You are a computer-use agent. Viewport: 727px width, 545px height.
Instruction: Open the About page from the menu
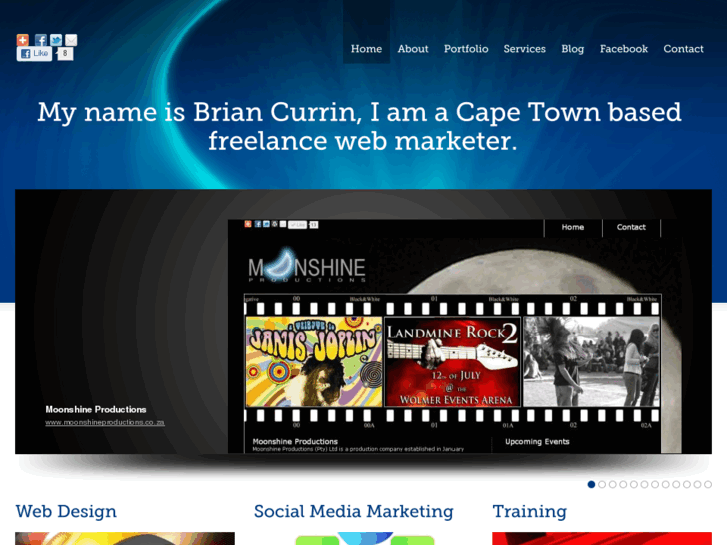[x=413, y=49]
